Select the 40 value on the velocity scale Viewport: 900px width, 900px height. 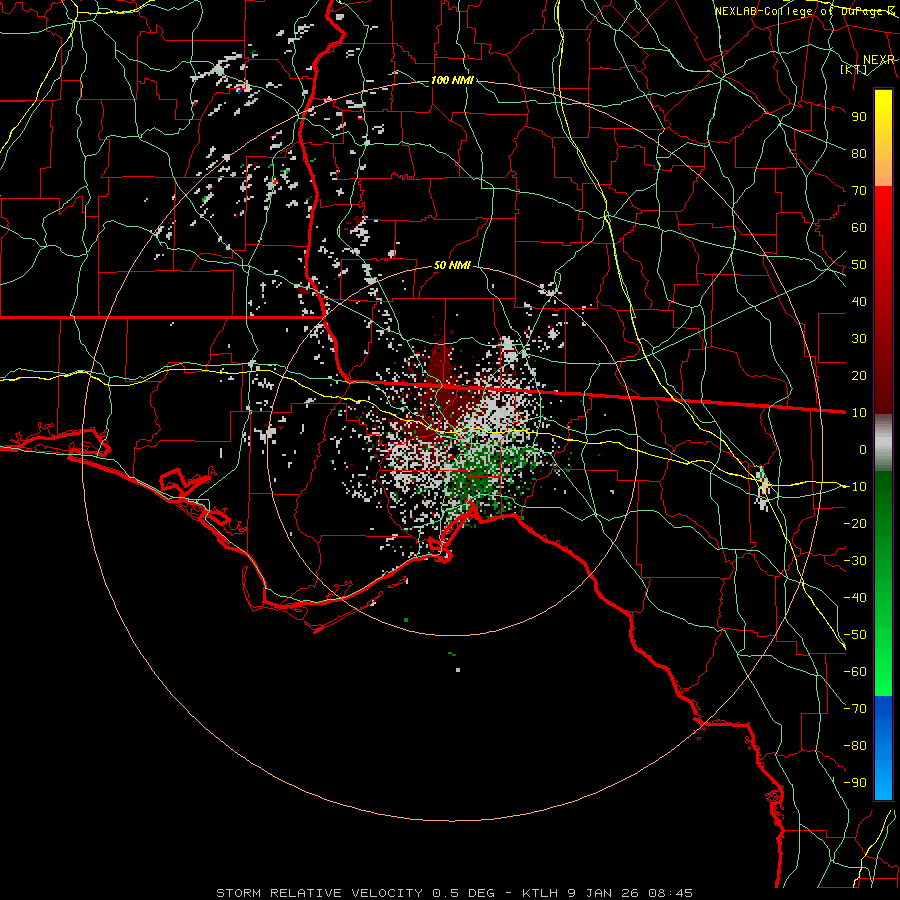point(859,302)
